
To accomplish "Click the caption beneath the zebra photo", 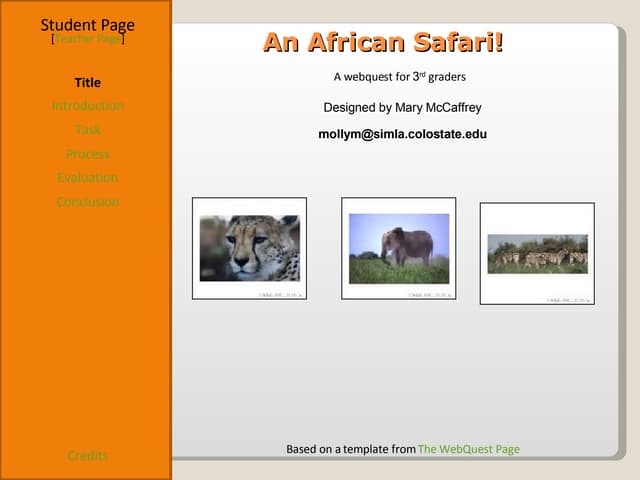I will pyautogui.click(x=567, y=299).
